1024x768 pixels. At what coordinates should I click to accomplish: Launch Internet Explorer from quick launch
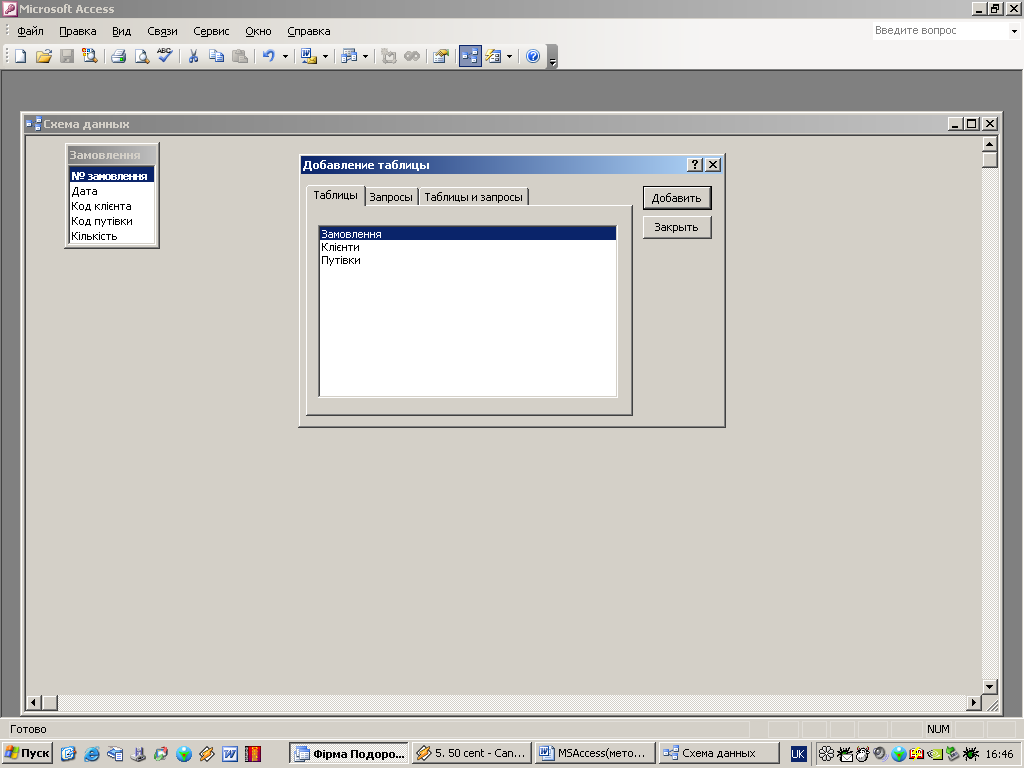tap(91, 754)
